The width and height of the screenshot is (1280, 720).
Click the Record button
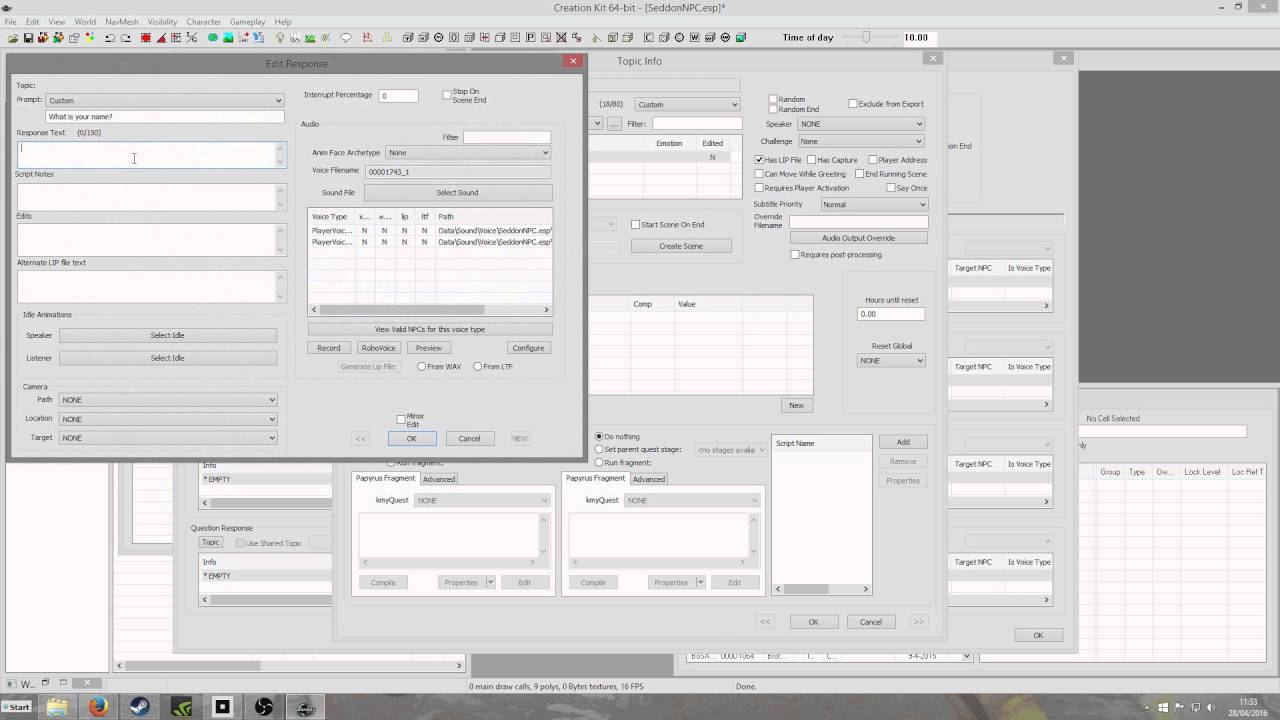328,348
